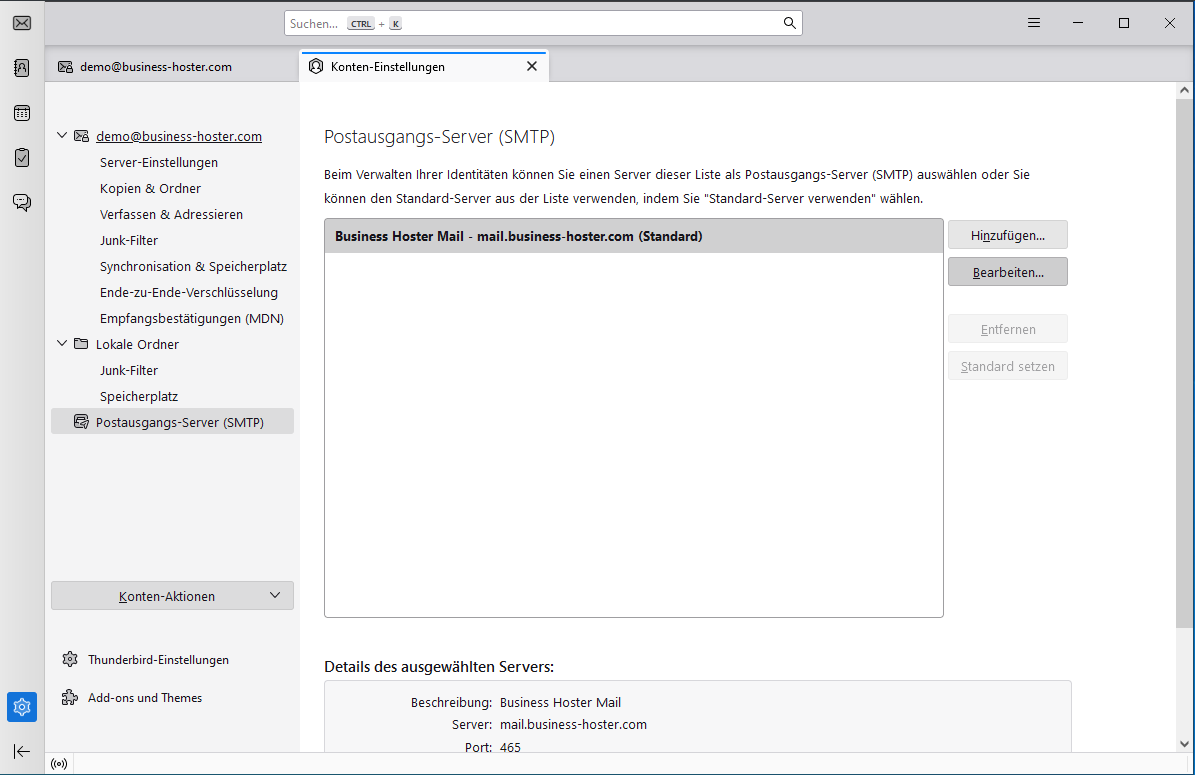Click the Details des ausgewählten Servers heading

[439, 667]
